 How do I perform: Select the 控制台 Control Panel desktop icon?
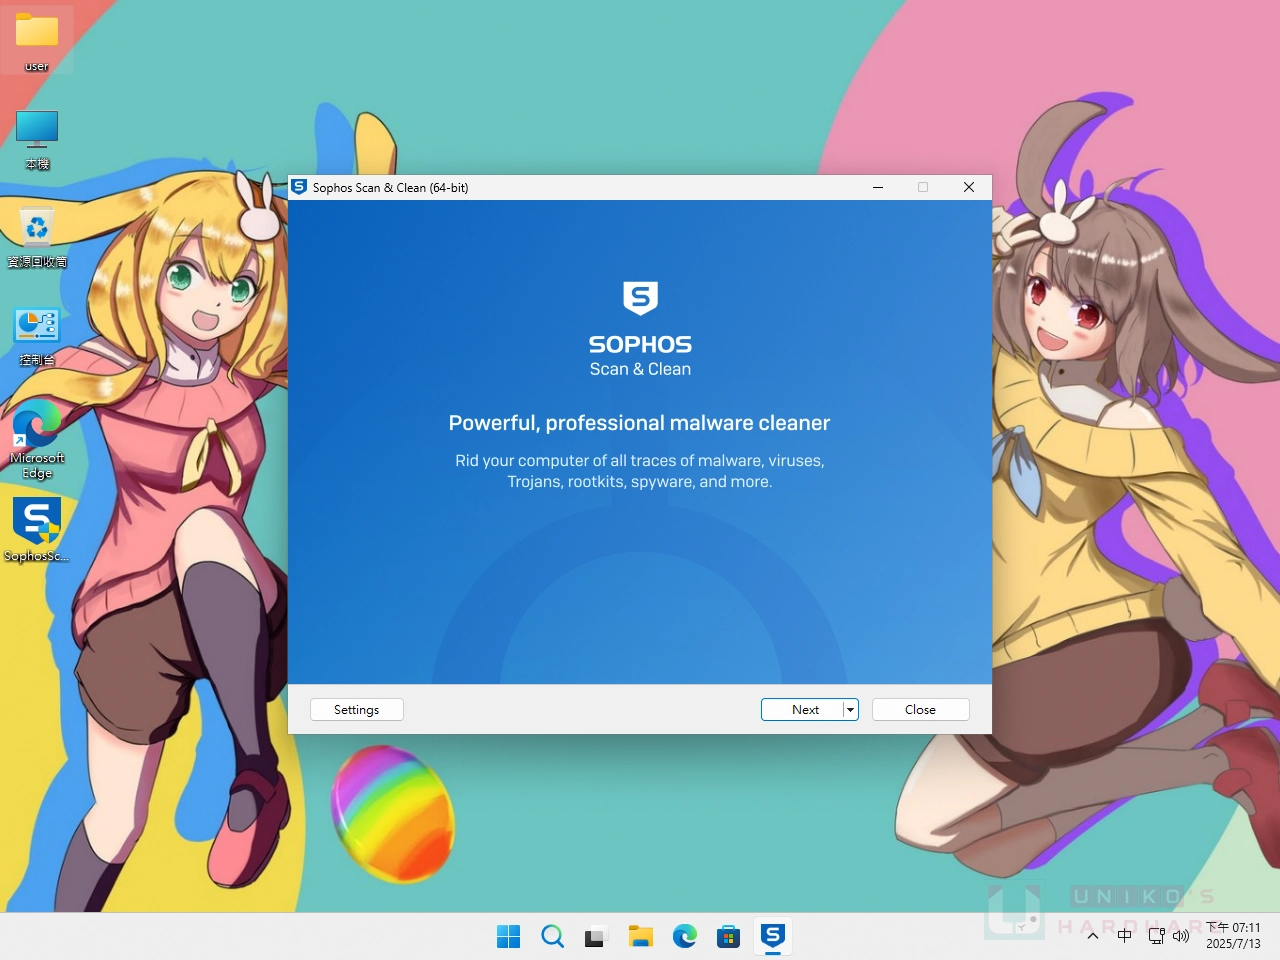pyautogui.click(x=37, y=336)
